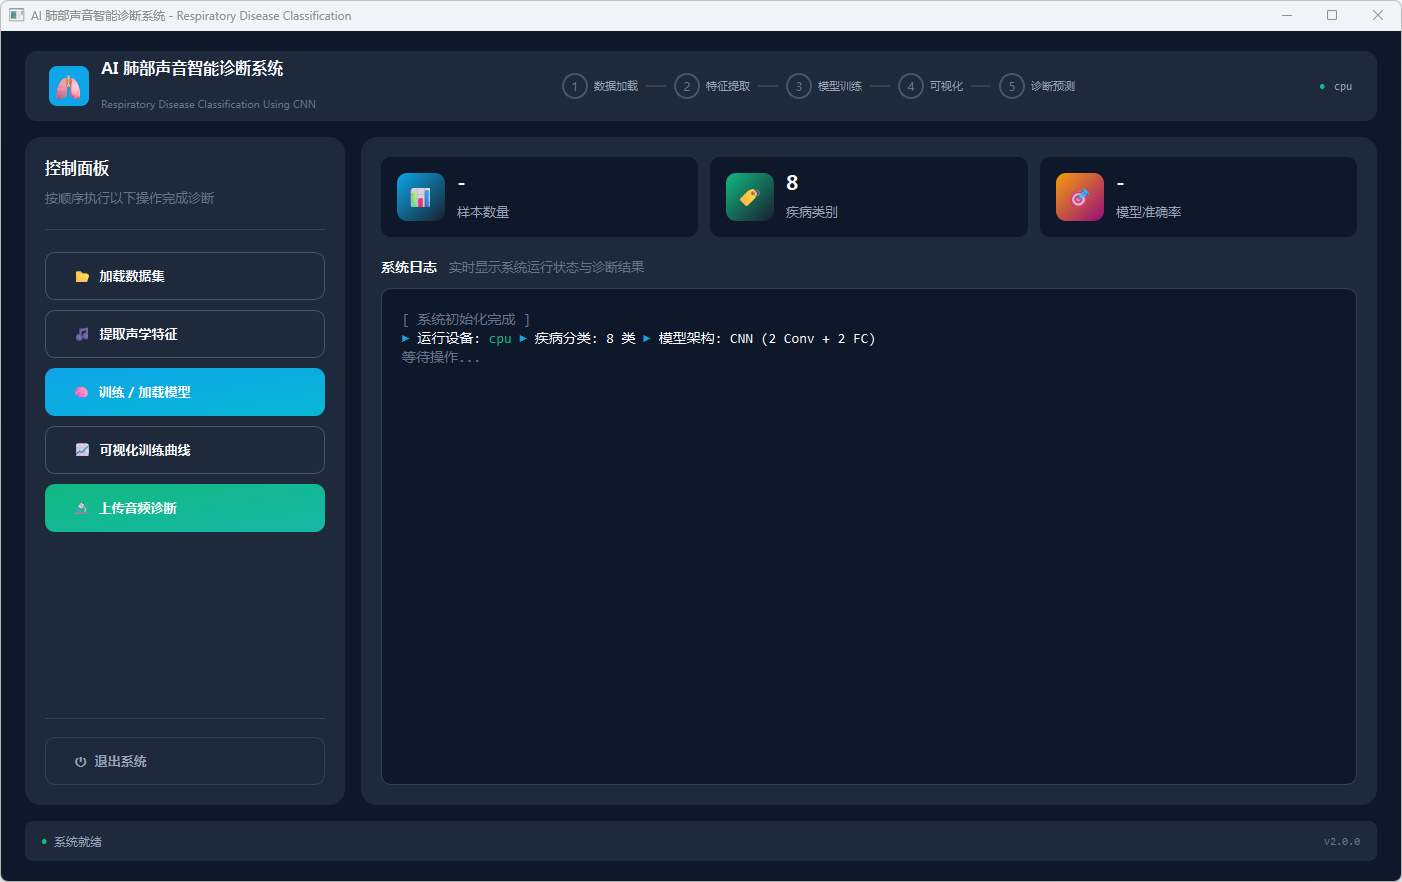The width and height of the screenshot is (1402, 882).
Task: Click the cpu device status indicator
Action: (x=1337, y=87)
